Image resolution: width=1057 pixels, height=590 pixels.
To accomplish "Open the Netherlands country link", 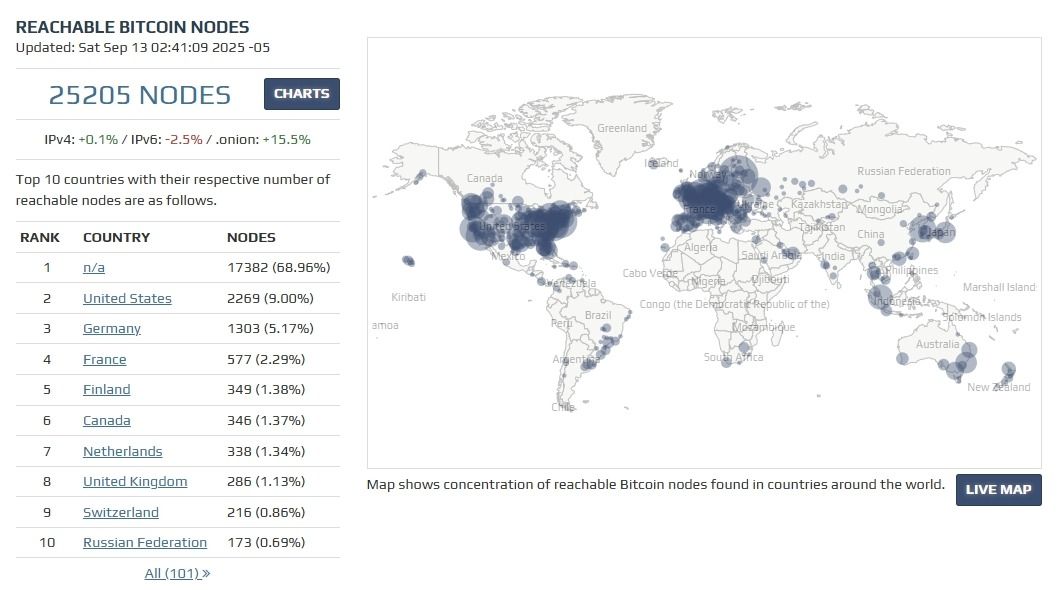I will click(x=122, y=451).
